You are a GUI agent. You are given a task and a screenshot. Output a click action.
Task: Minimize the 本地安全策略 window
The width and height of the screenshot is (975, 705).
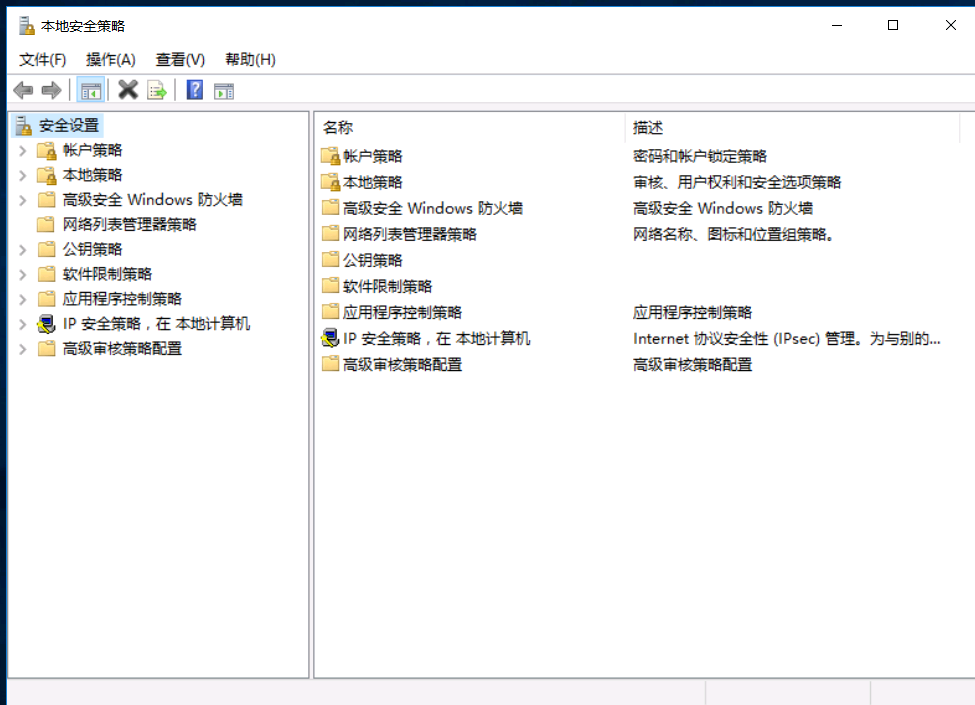coord(837,25)
